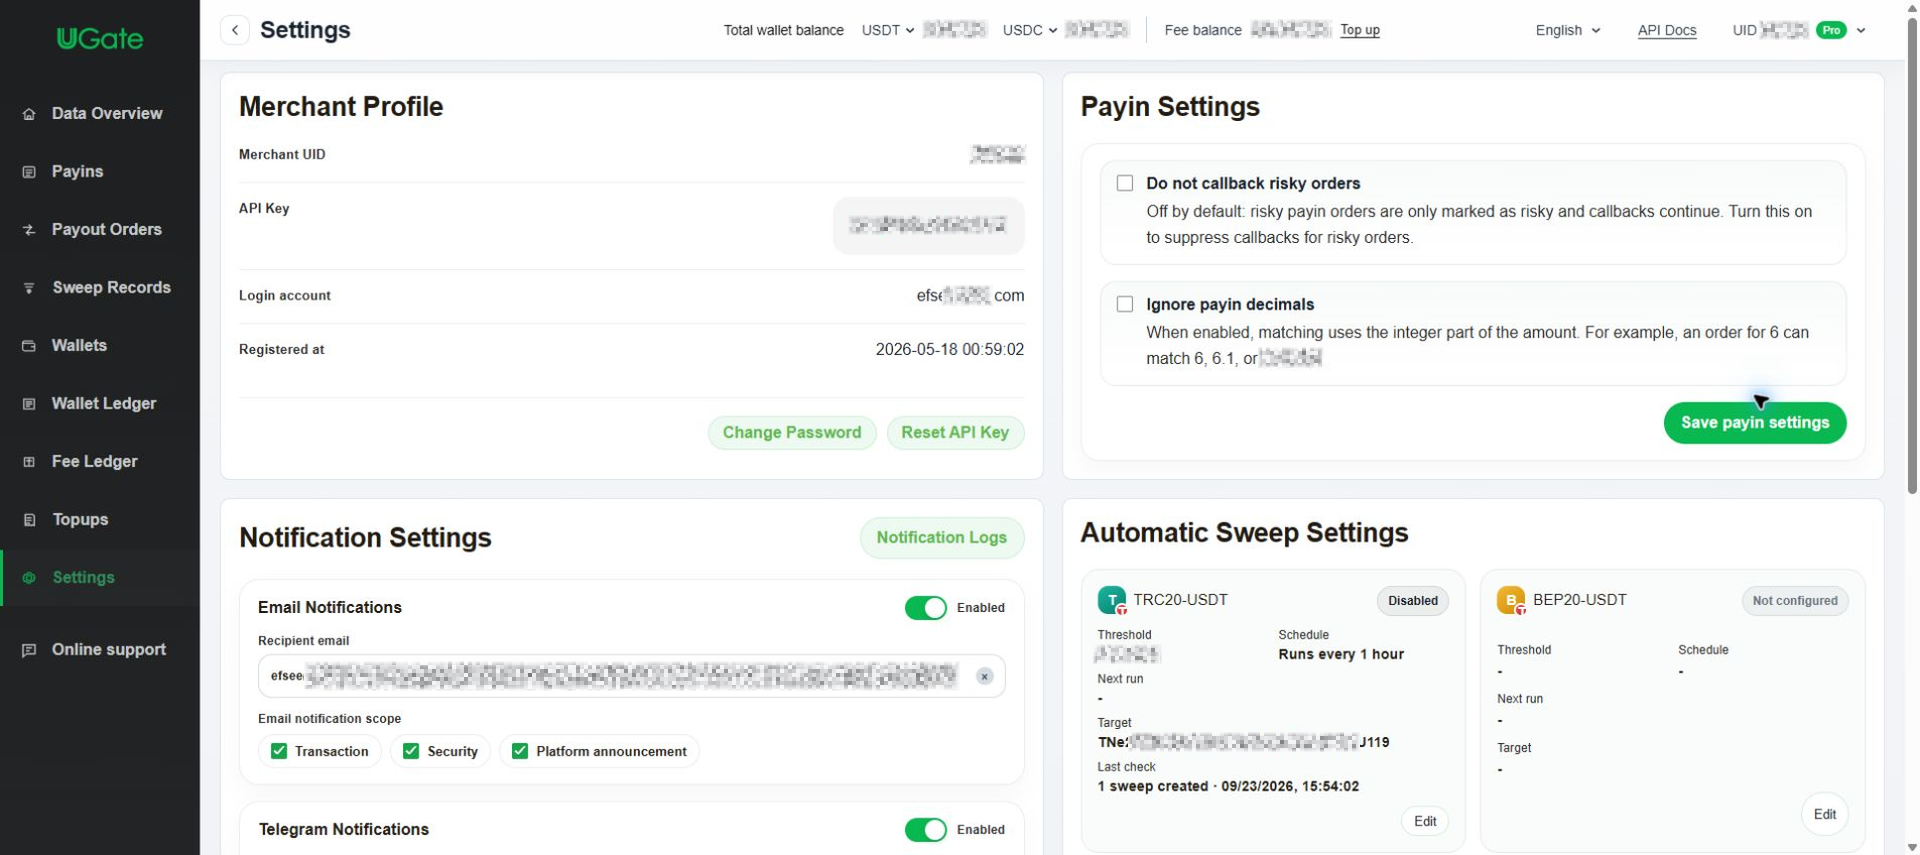Click the BEP20-USDT token icon
The height and width of the screenshot is (855, 1920).
point(1511,600)
